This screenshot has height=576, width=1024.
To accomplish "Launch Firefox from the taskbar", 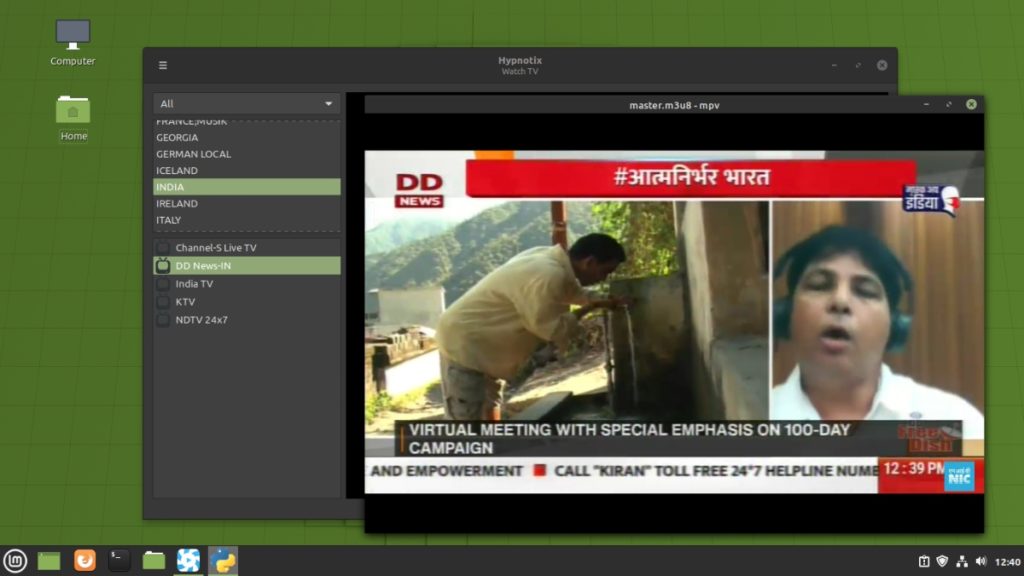I will tap(85, 560).
